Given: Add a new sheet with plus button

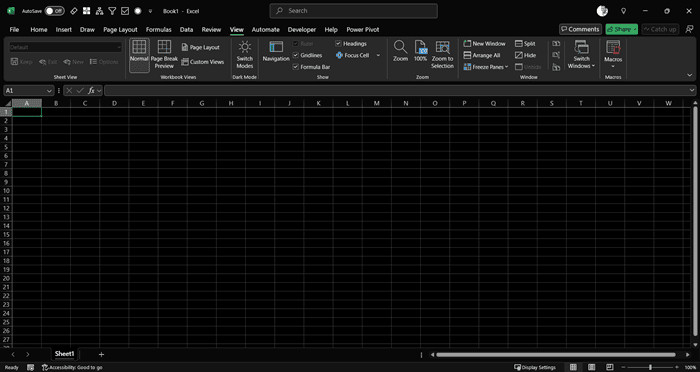Looking at the screenshot, I should point(101,354).
